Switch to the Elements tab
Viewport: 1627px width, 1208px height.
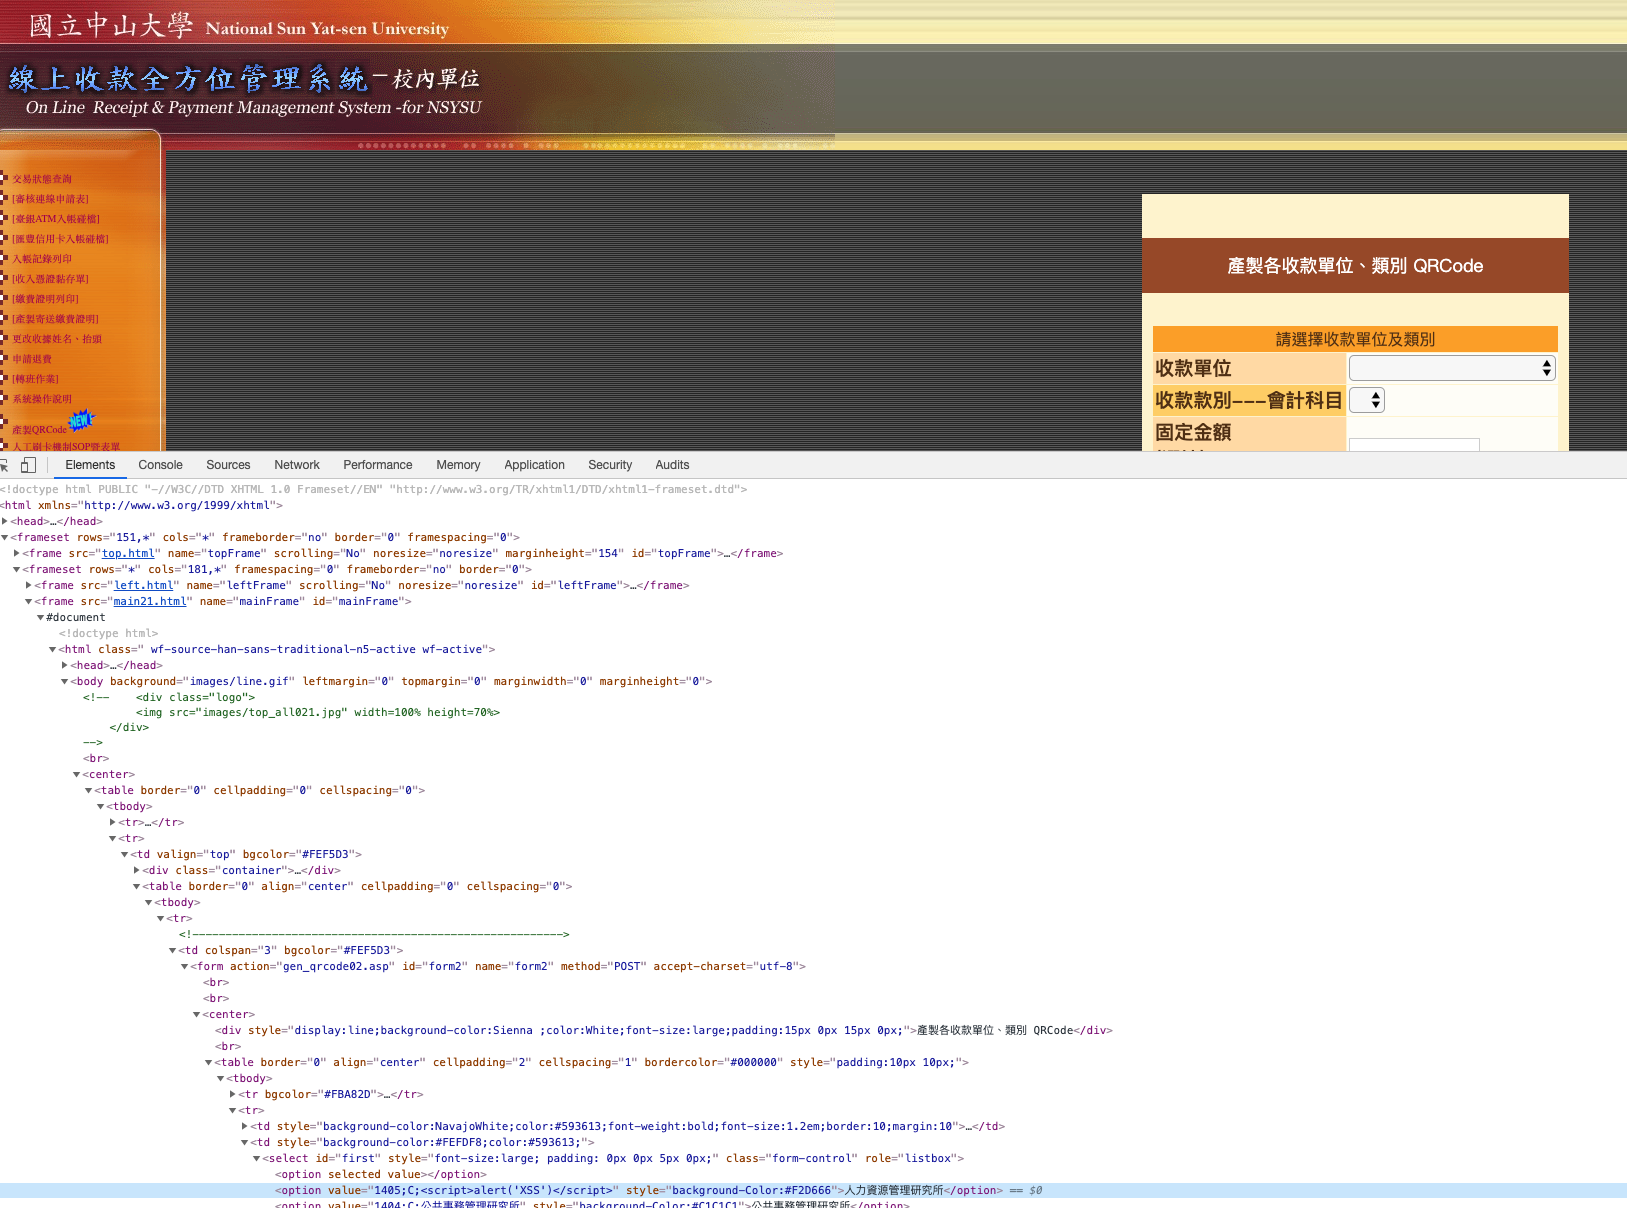pos(90,465)
